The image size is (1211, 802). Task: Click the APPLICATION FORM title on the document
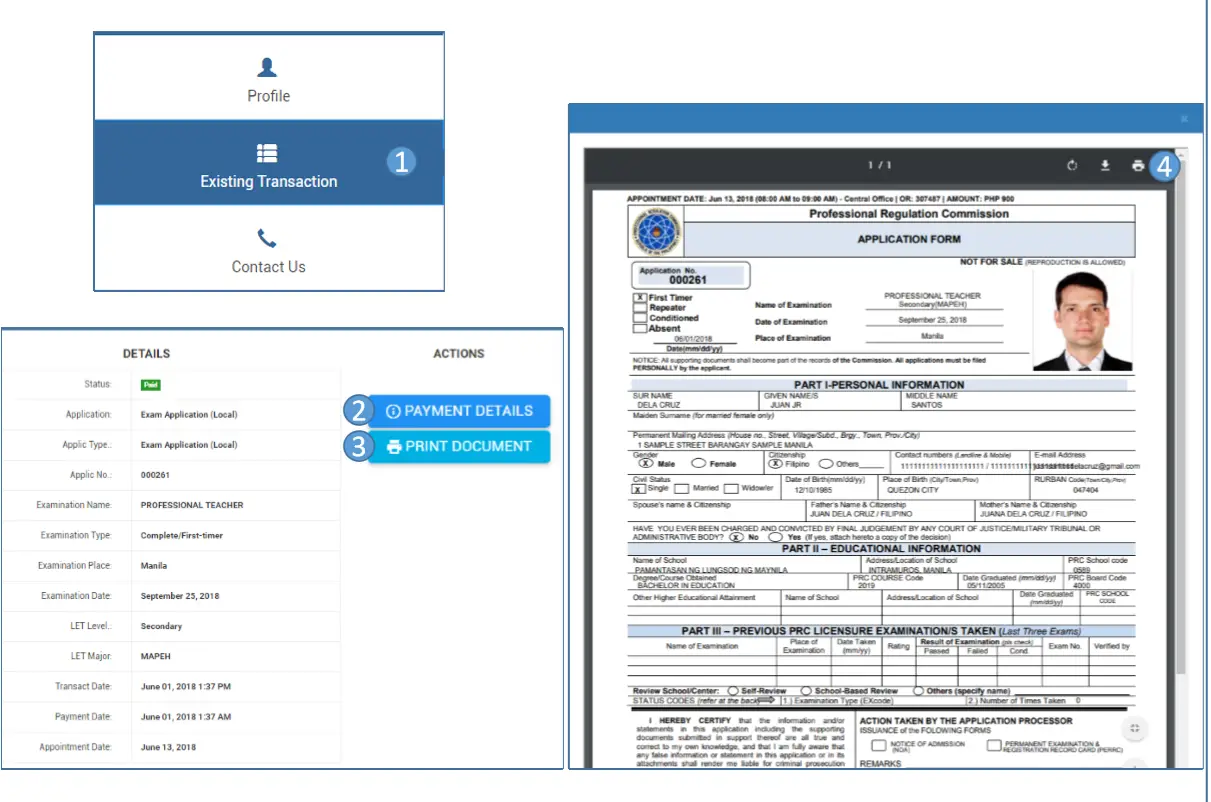909,240
